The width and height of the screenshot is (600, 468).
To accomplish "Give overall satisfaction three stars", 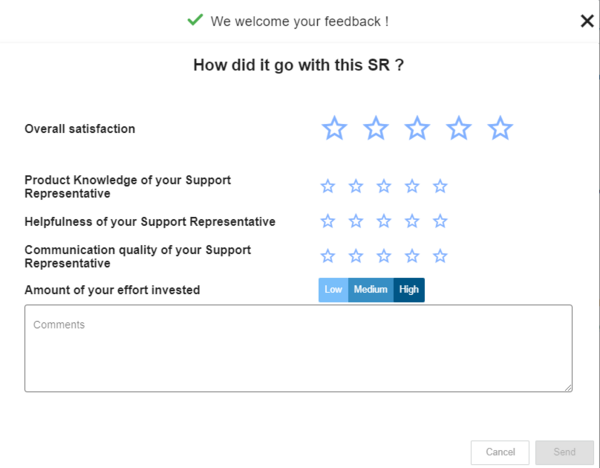I will tap(417, 128).
